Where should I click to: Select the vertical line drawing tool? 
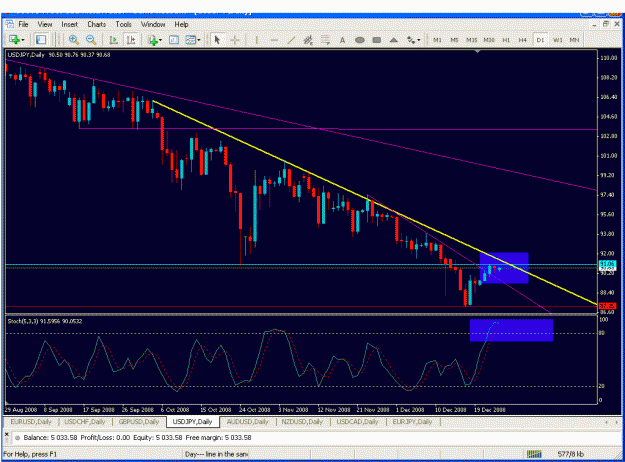point(257,40)
